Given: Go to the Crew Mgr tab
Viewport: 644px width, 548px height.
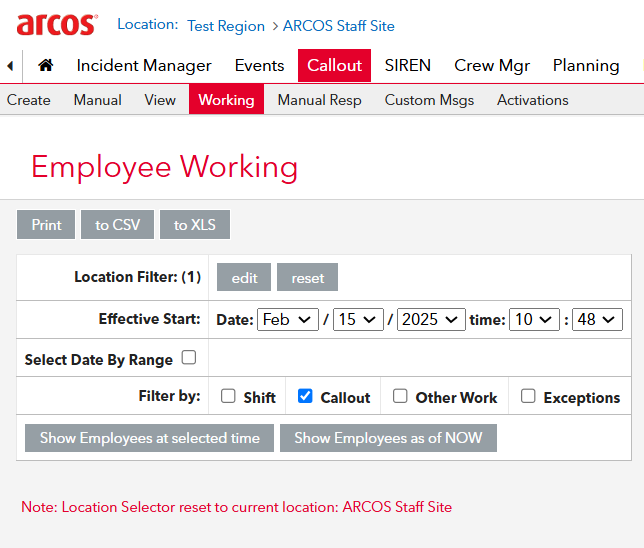Looking at the screenshot, I should 492,66.
